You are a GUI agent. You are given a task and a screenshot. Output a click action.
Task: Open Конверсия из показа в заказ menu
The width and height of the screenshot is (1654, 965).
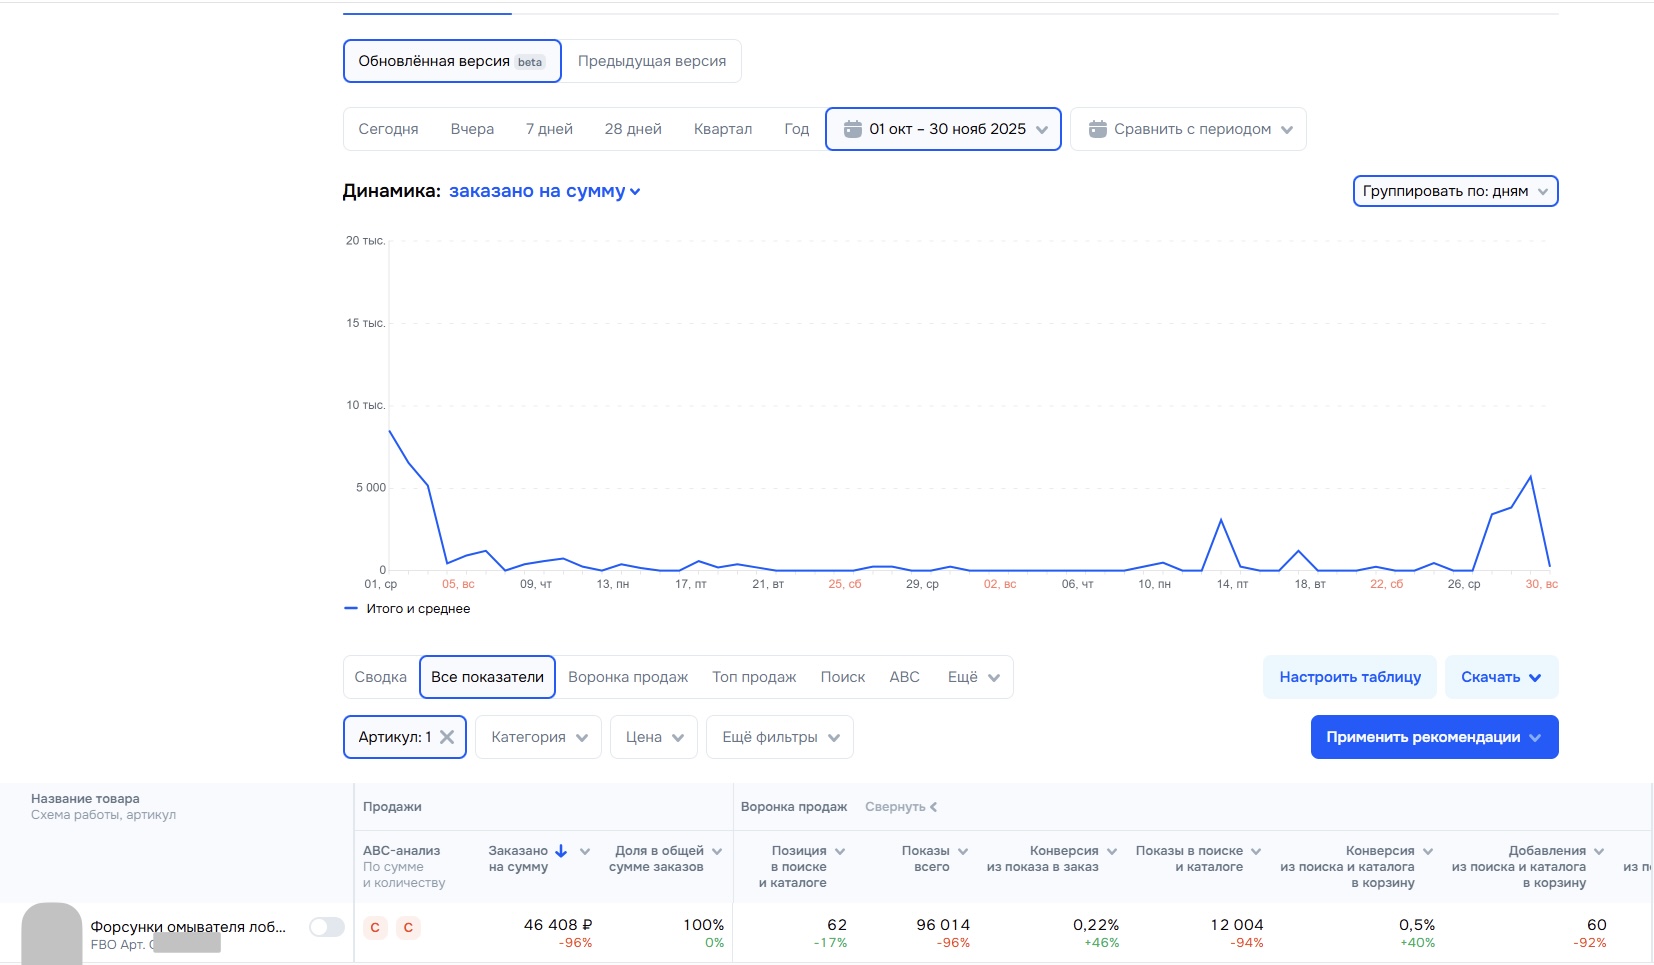coord(1112,851)
